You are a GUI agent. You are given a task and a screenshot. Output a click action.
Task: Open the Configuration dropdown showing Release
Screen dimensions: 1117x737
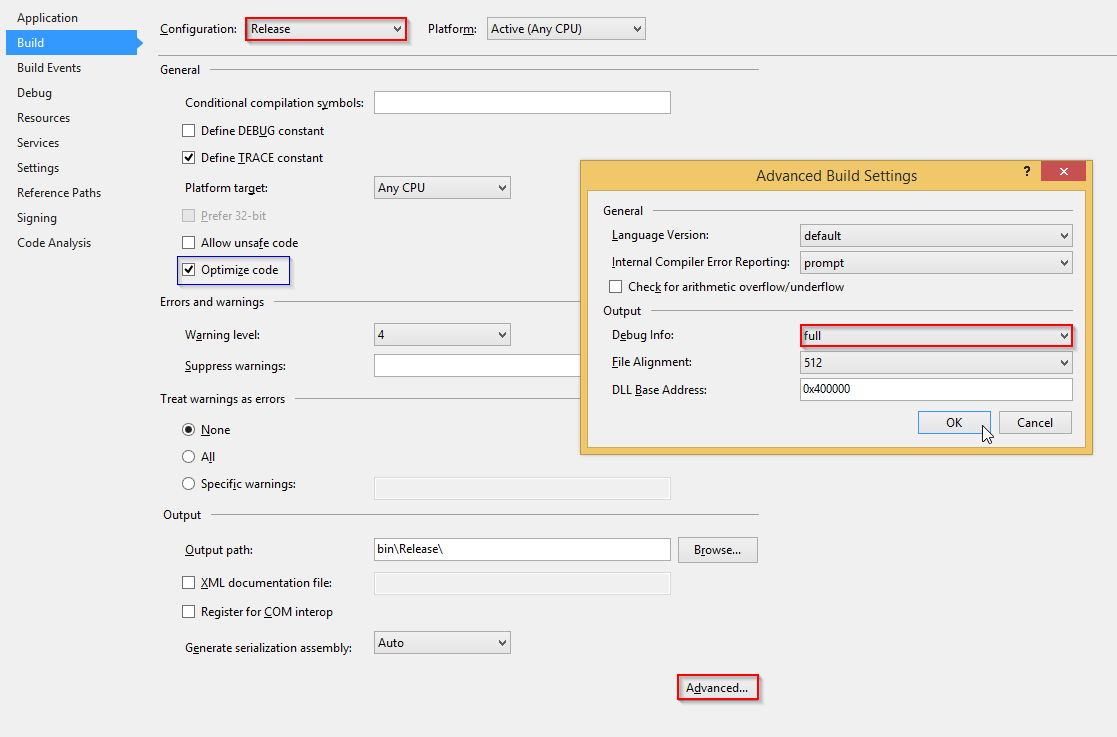coord(326,29)
